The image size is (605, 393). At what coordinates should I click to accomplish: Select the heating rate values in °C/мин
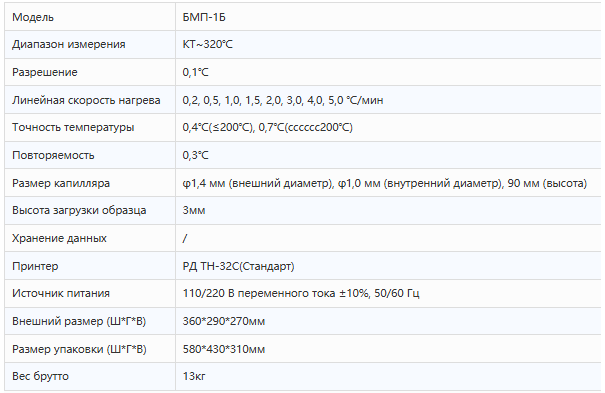283,100
